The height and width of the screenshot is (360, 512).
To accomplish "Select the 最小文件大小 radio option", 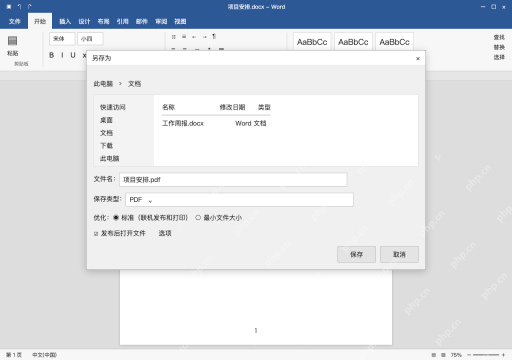I will tap(198, 218).
